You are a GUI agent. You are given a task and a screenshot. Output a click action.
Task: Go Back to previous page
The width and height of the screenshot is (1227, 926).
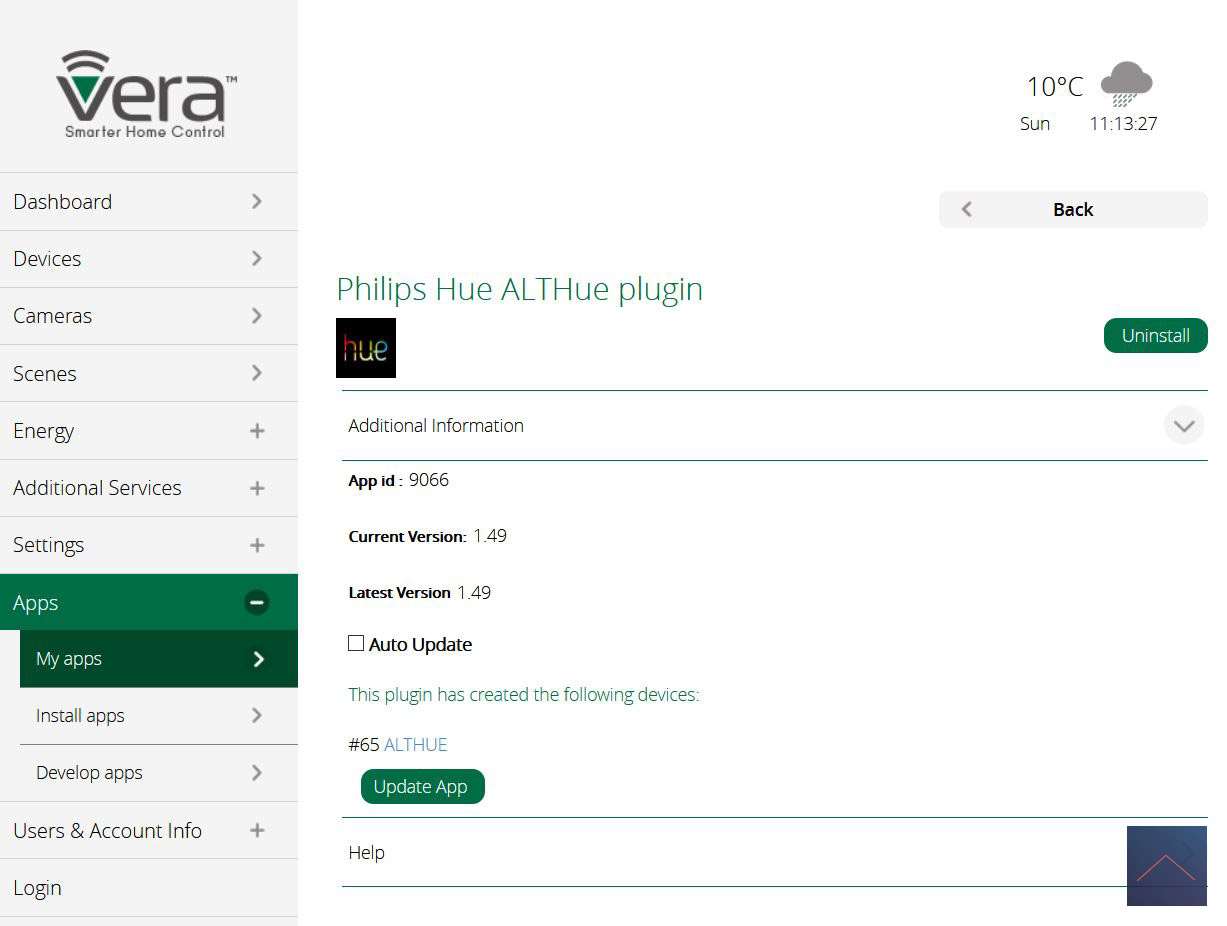1072,210
